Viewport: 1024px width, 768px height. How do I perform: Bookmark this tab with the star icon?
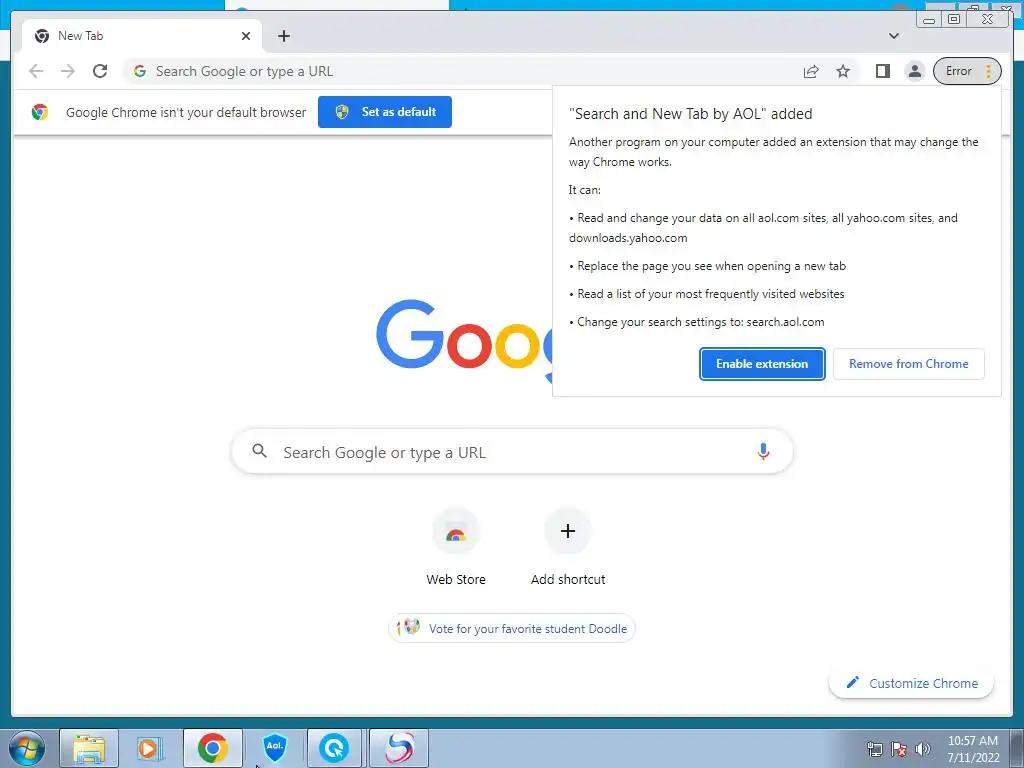843,71
